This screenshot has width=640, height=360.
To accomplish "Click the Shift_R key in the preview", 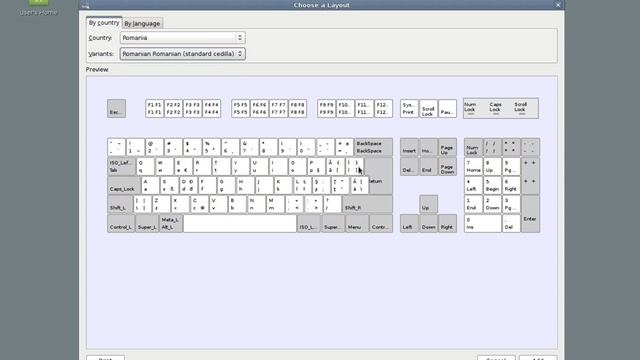I will point(367,204).
